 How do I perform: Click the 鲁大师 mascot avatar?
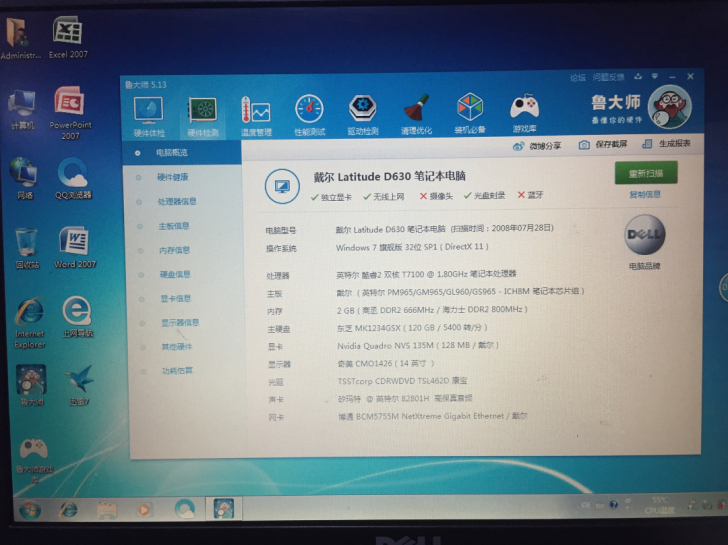(x=670, y=107)
